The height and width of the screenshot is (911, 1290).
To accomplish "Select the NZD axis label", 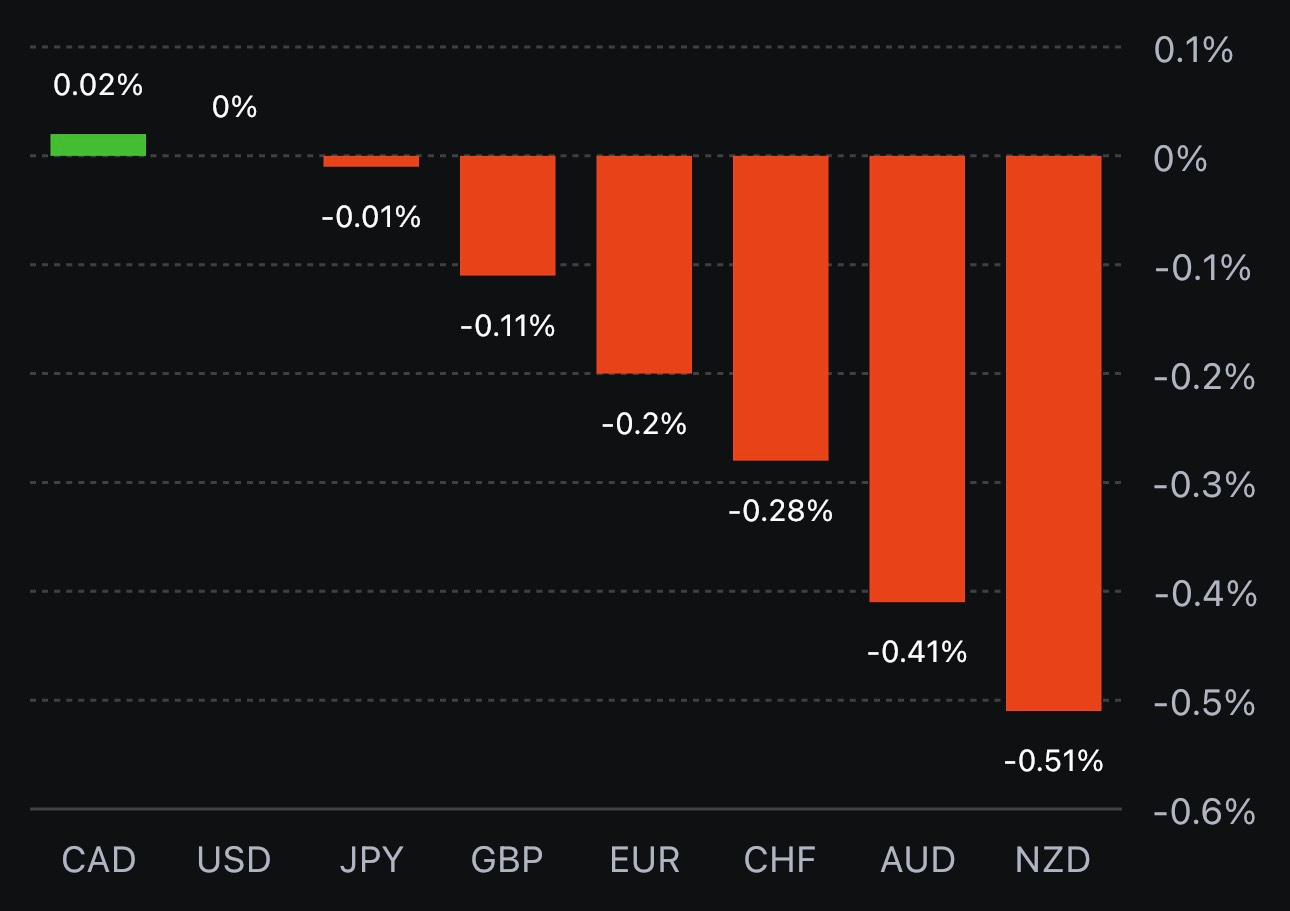I will click(x=1054, y=860).
